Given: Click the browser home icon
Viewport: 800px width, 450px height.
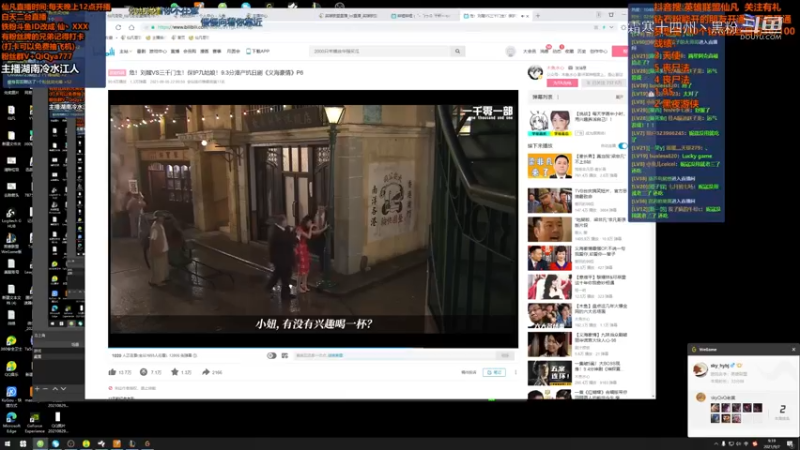Looking at the screenshot, I should pos(132,27).
